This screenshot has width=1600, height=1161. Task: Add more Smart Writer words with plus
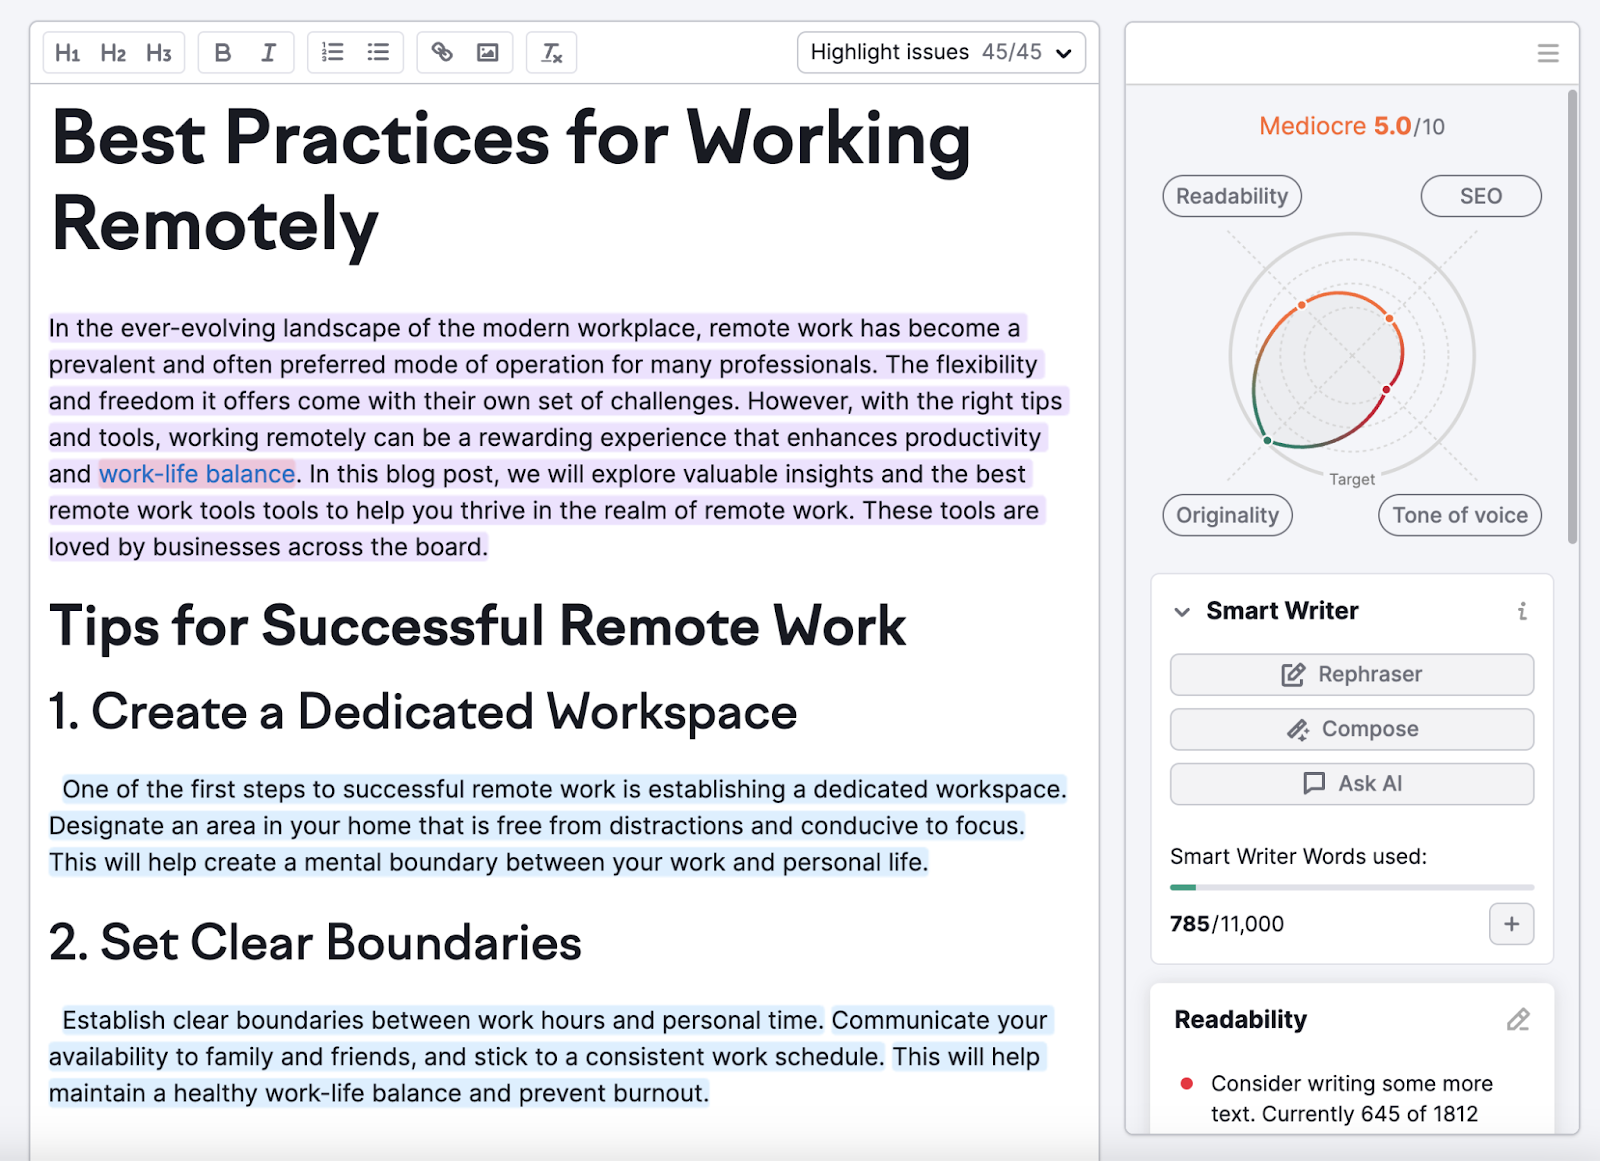click(x=1511, y=924)
